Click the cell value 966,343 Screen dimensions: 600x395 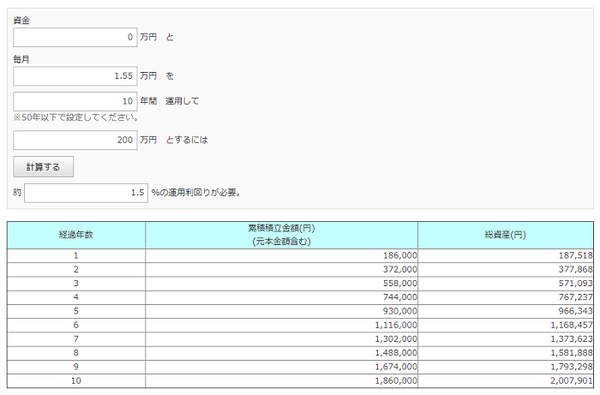576,311
